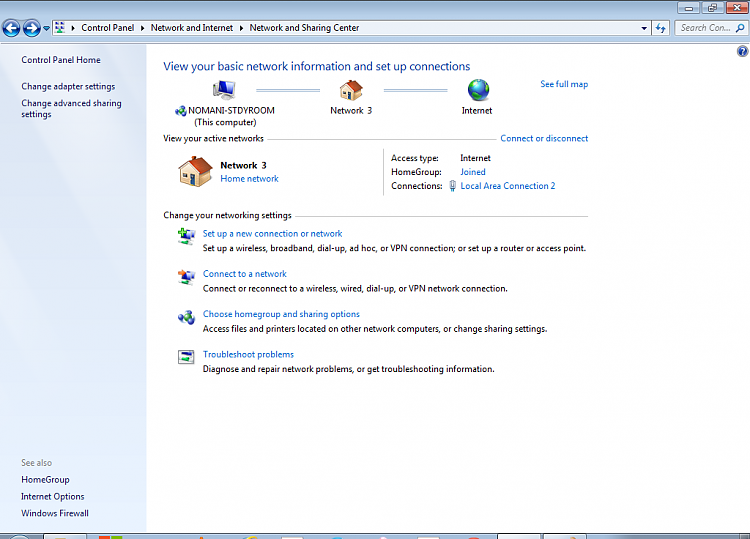The image size is (750, 539).
Task: Open Internet Options under See also
Action: (x=53, y=496)
